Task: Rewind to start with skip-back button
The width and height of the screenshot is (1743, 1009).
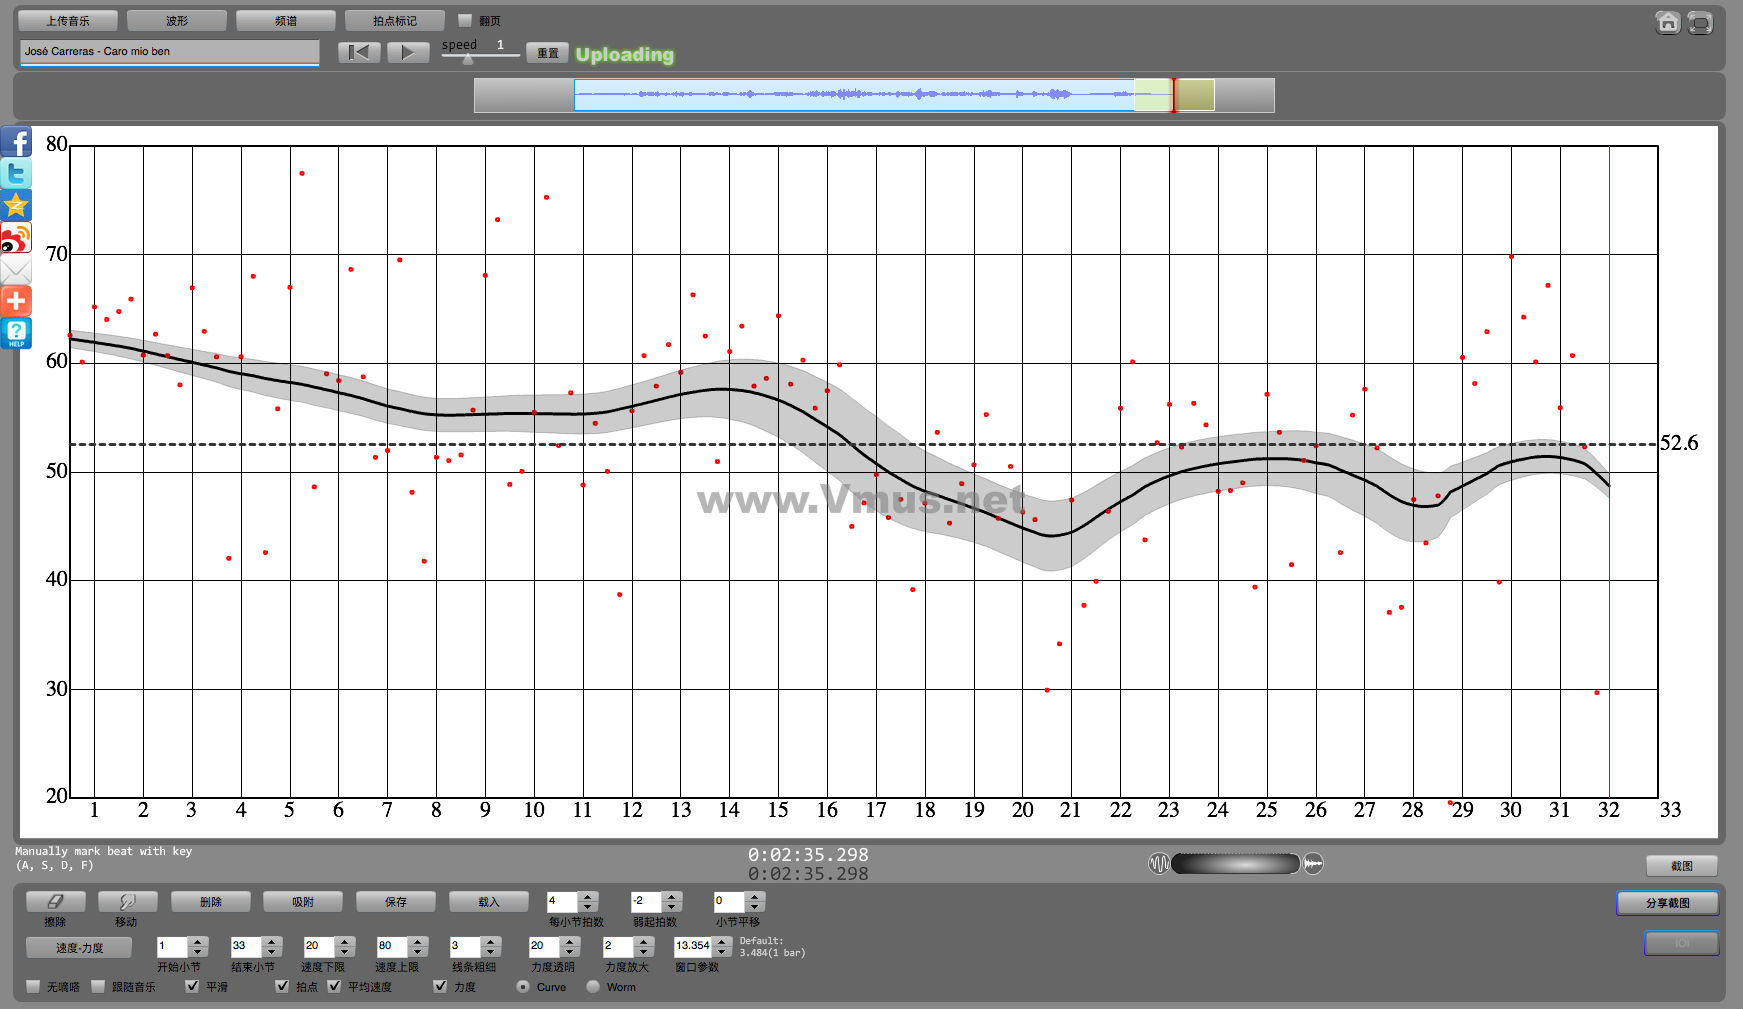Action: (359, 52)
